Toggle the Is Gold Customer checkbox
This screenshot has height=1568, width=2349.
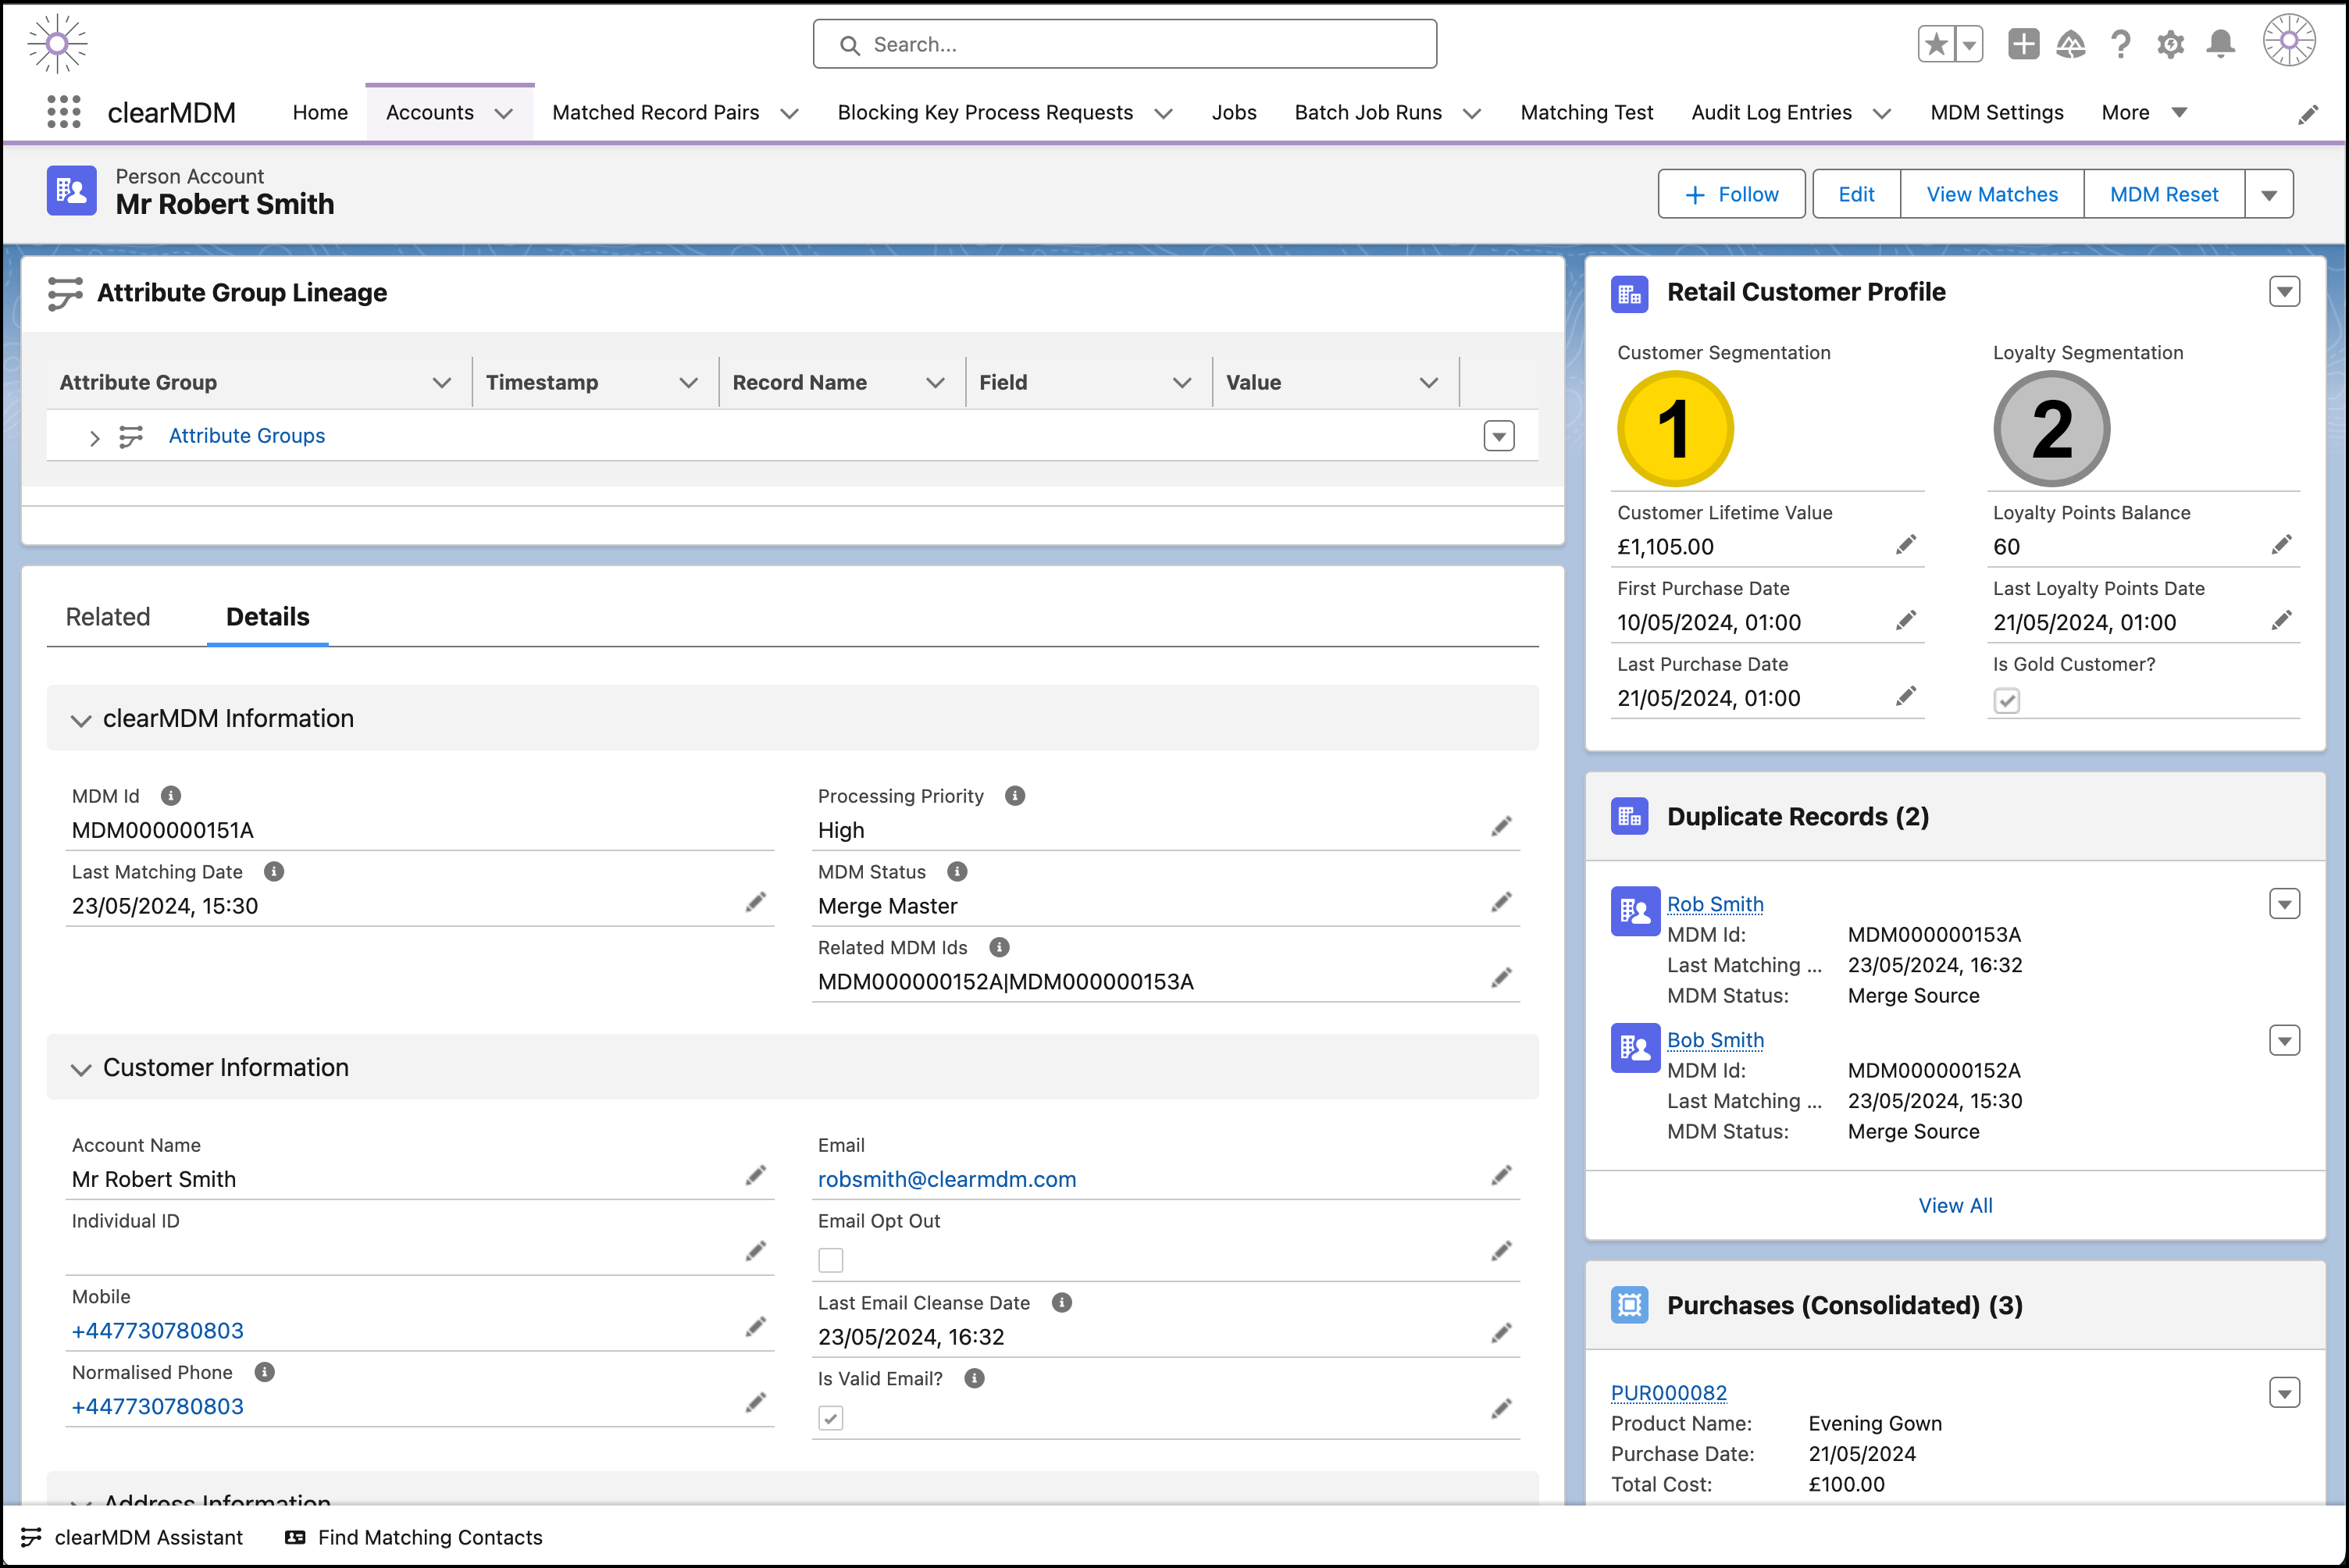2006,701
